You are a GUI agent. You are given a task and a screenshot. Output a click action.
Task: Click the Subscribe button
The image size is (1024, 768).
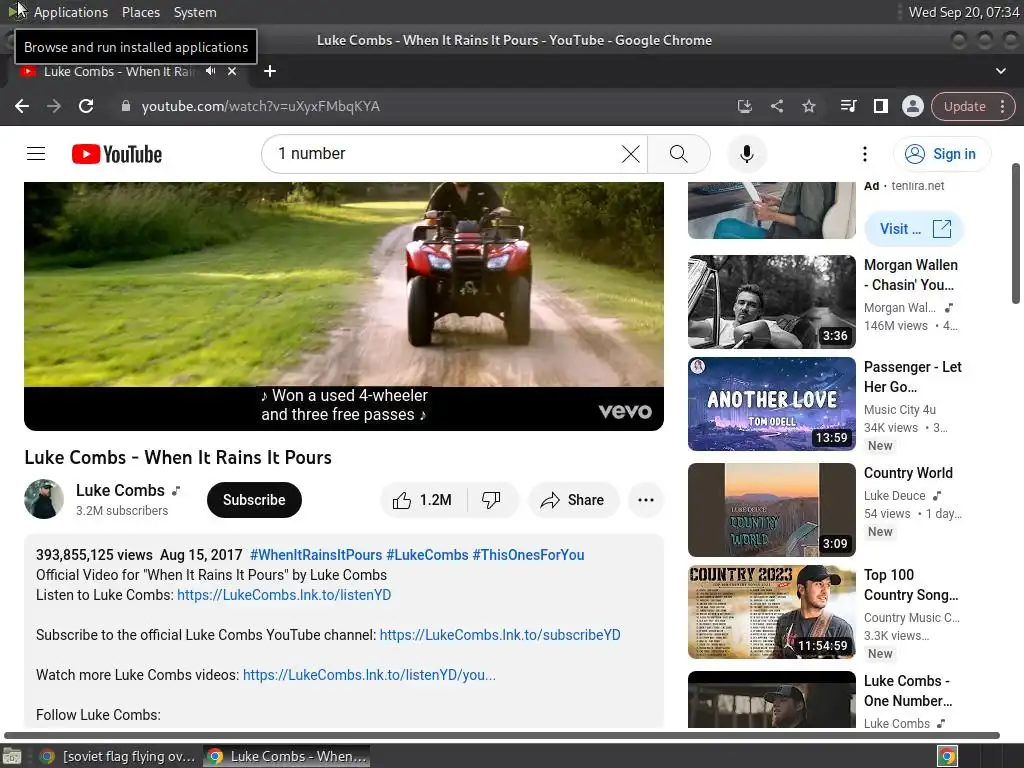(254, 500)
